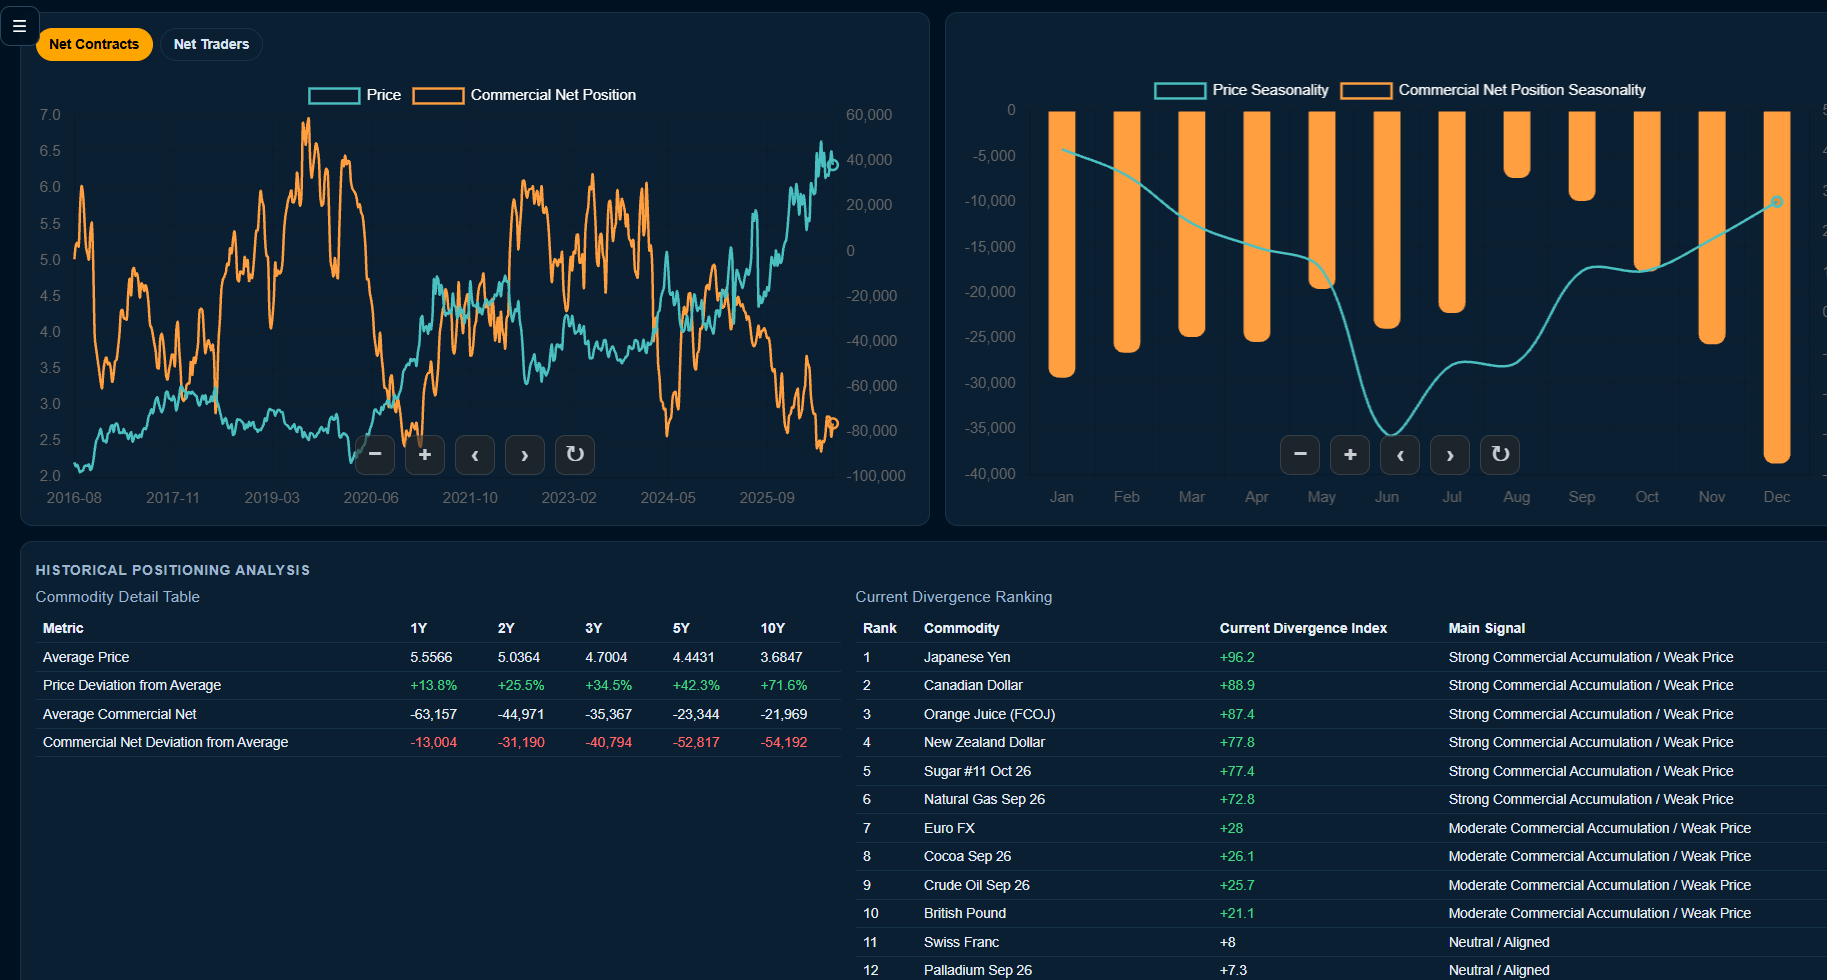This screenshot has height=980, width=1827.
Task: Click the price seasonality December data point
Action: [x=1777, y=202]
